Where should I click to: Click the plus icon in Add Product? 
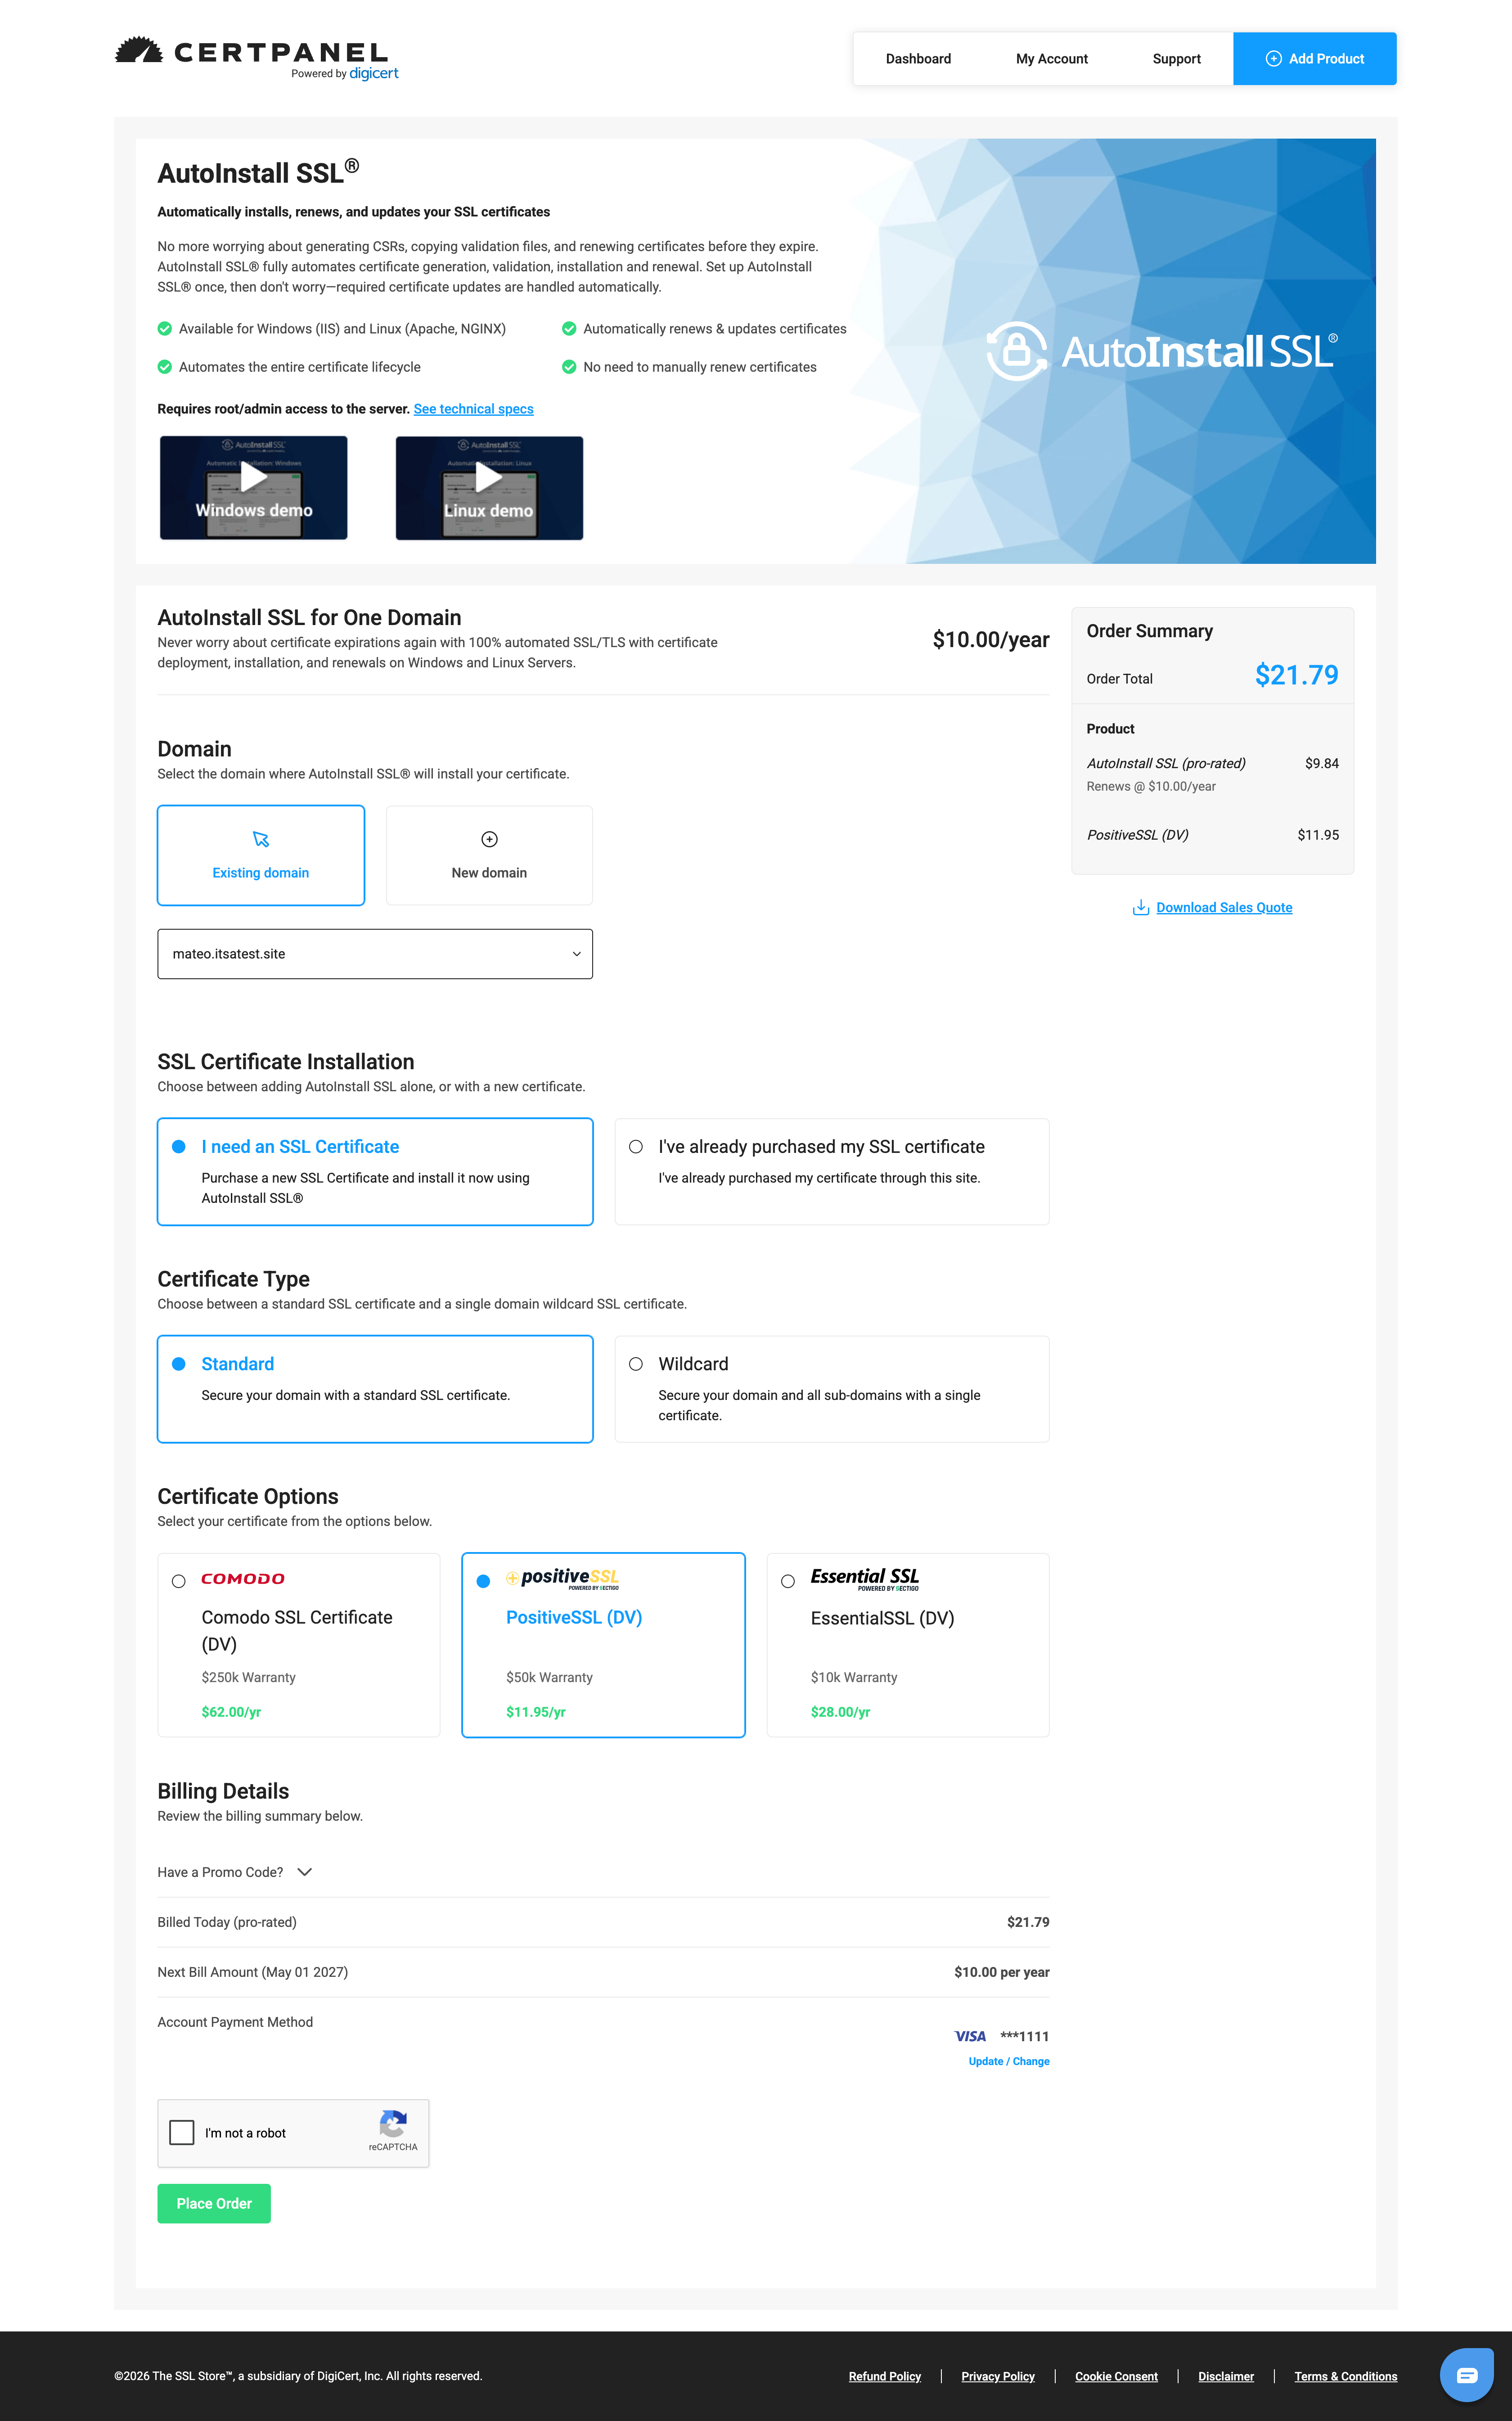pos(1273,59)
